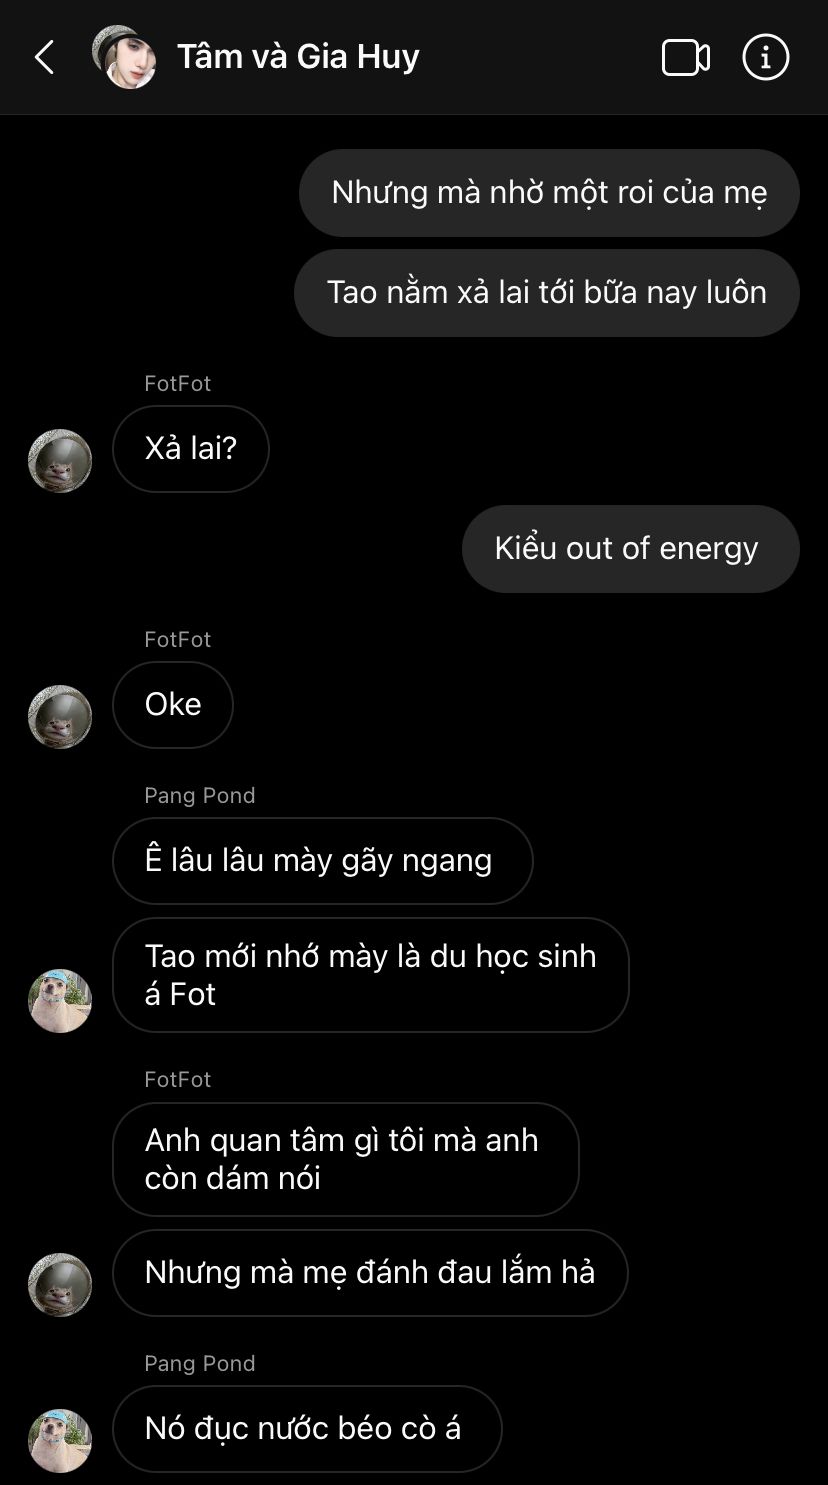
Task: Select the 'Xả lai?' message bubble
Action: pyautogui.click(x=191, y=449)
